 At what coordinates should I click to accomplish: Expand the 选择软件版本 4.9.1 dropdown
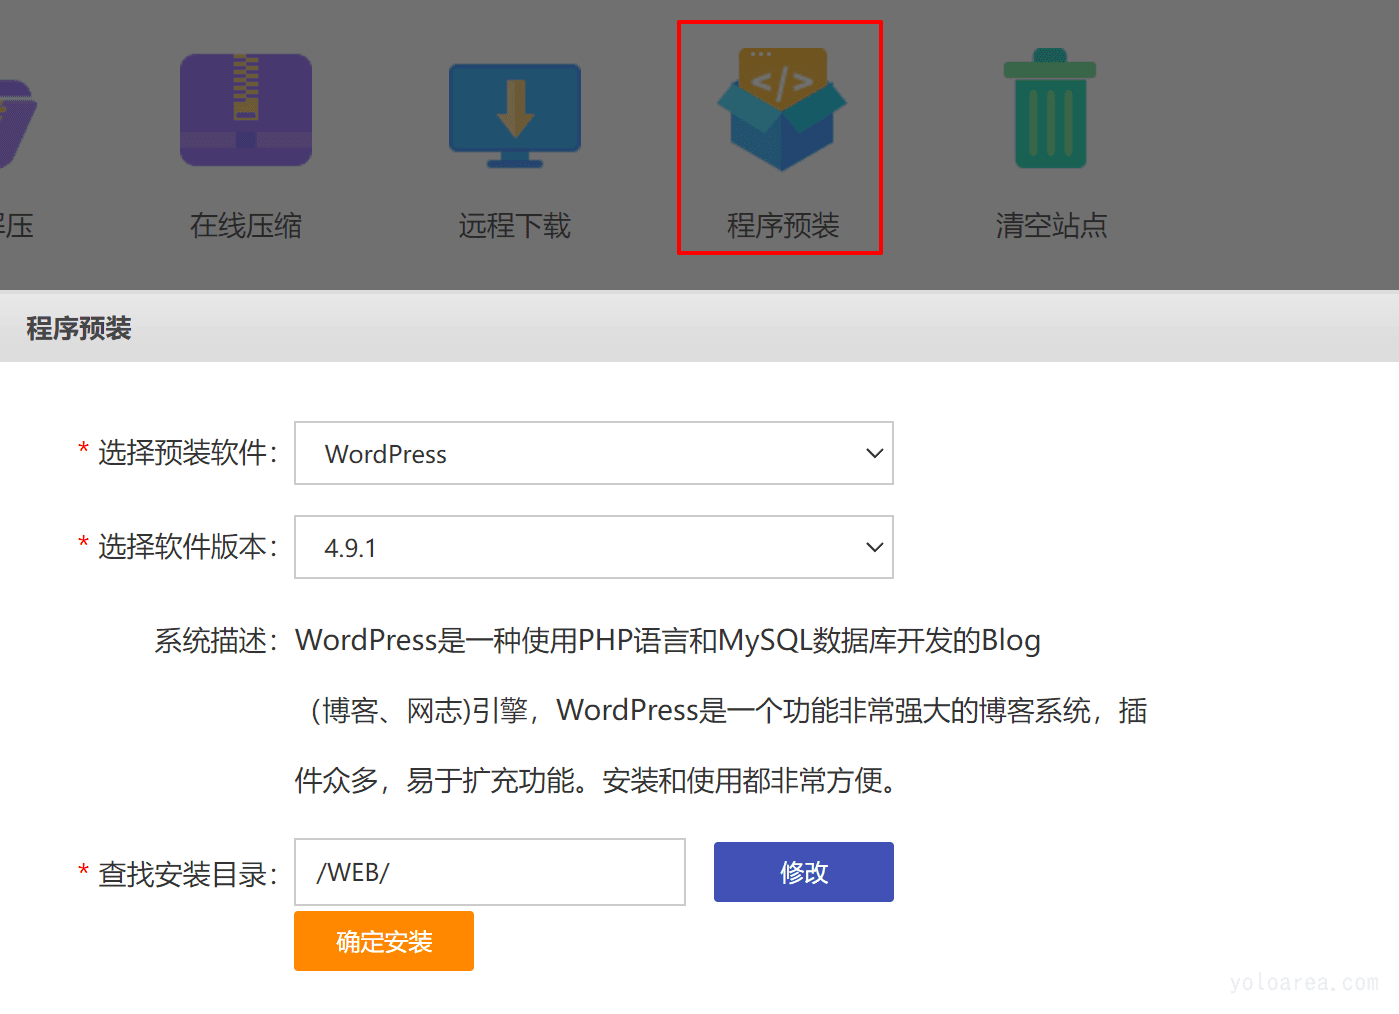(594, 547)
